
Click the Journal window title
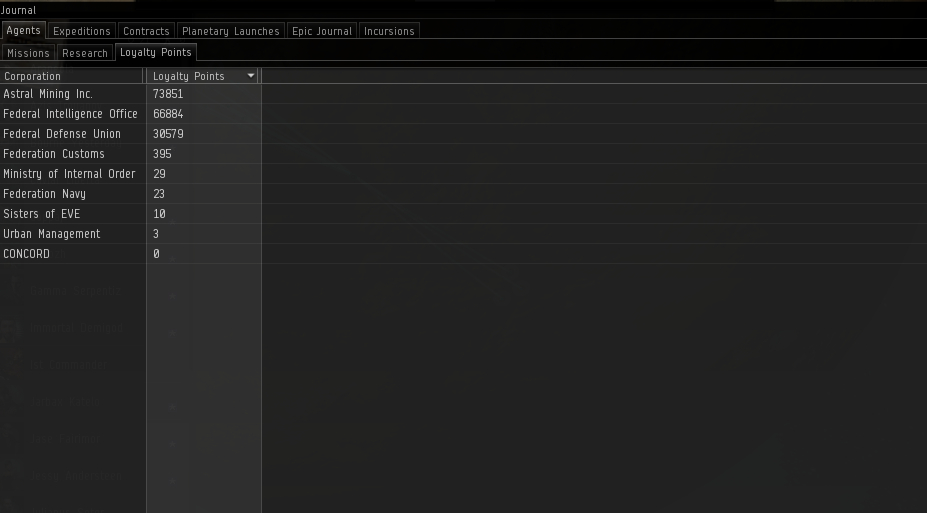(18, 10)
